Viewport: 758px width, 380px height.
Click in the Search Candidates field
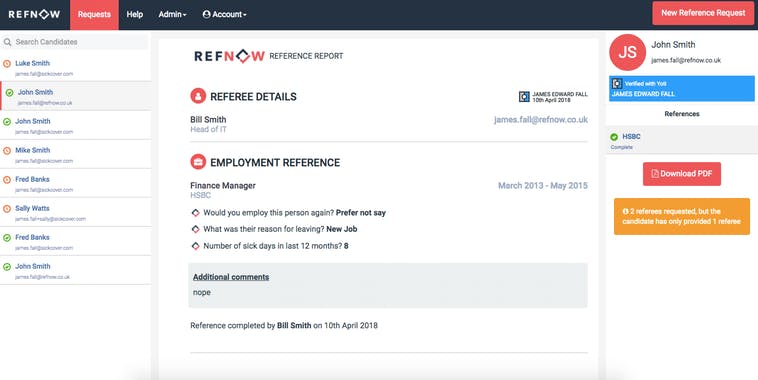coord(75,42)
